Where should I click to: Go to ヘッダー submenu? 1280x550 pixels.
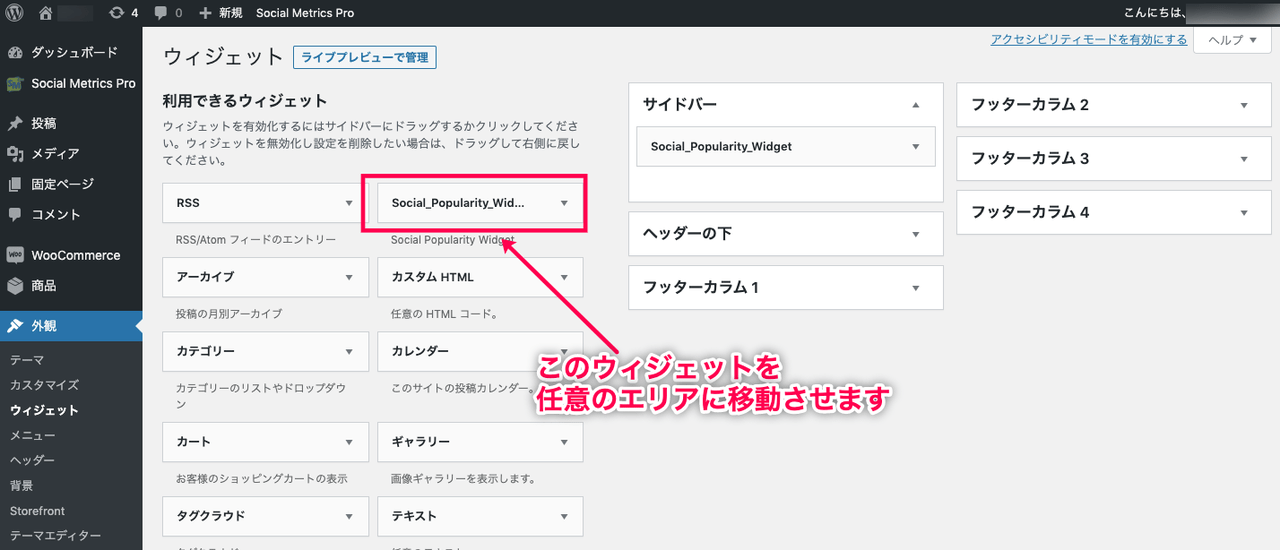click(33, 460)
